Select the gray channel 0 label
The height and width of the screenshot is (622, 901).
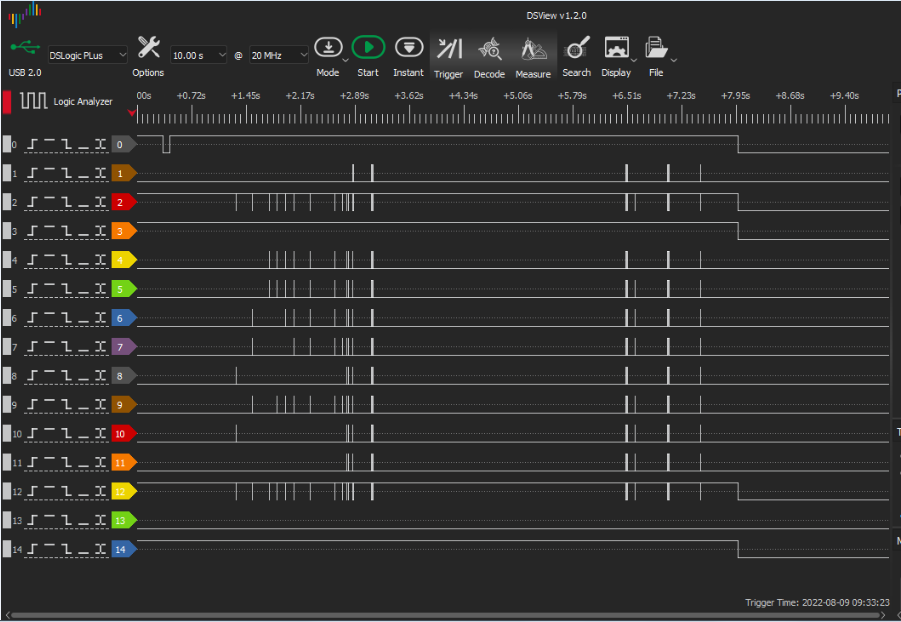124,144
